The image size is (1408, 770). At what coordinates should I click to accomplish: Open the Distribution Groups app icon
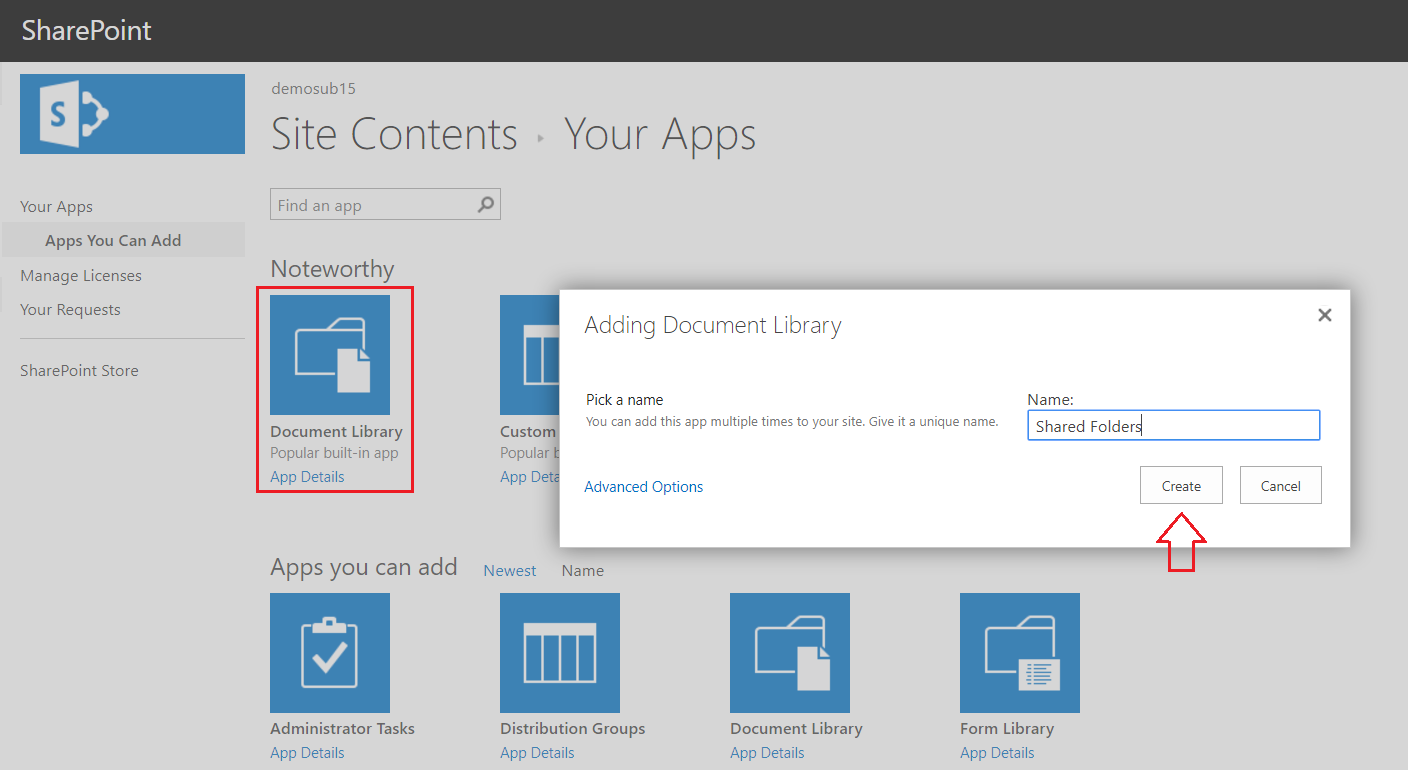560,653
